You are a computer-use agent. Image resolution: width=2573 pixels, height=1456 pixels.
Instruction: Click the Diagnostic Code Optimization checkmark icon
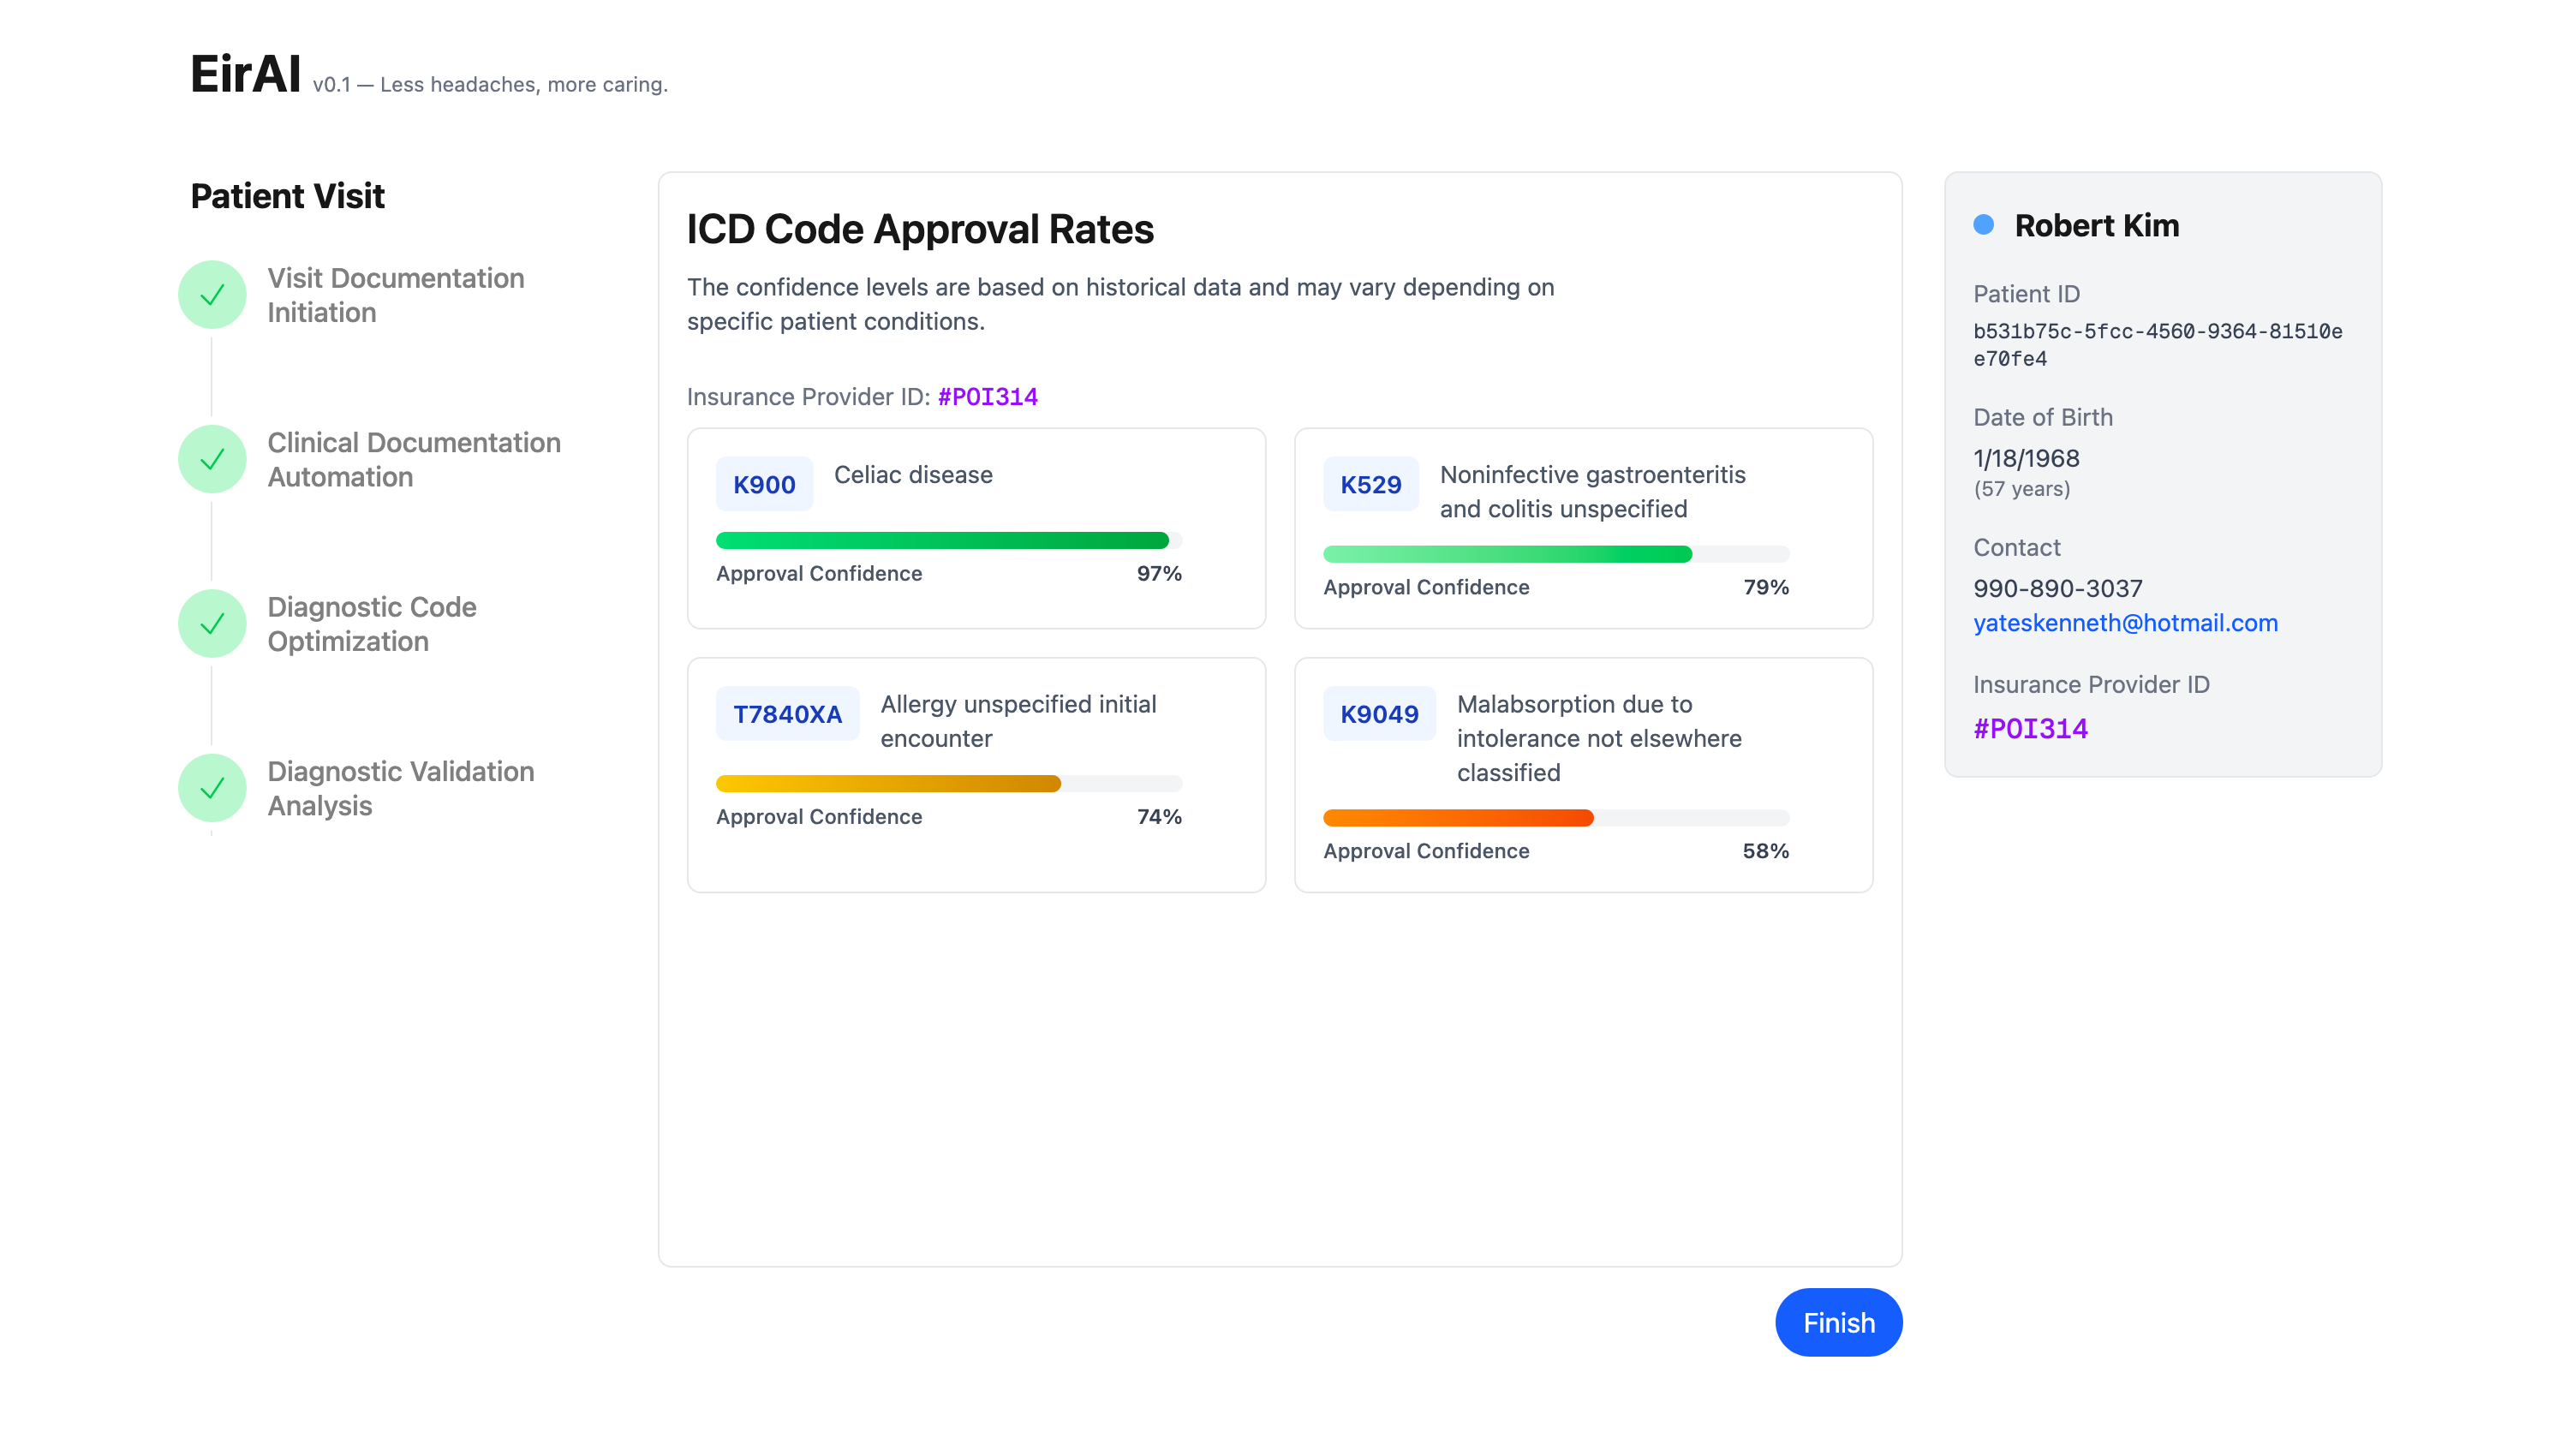pyautogui.click(x=212, y=624)
